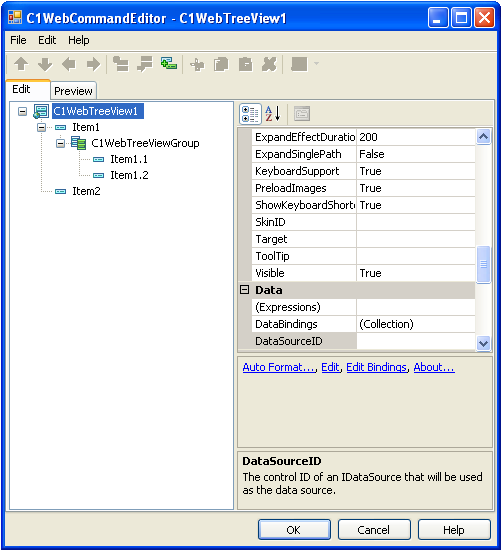Image resolution: width=501 pixels, height=551 pixels.
Task: Open the Edit menu
Action: 47,40
